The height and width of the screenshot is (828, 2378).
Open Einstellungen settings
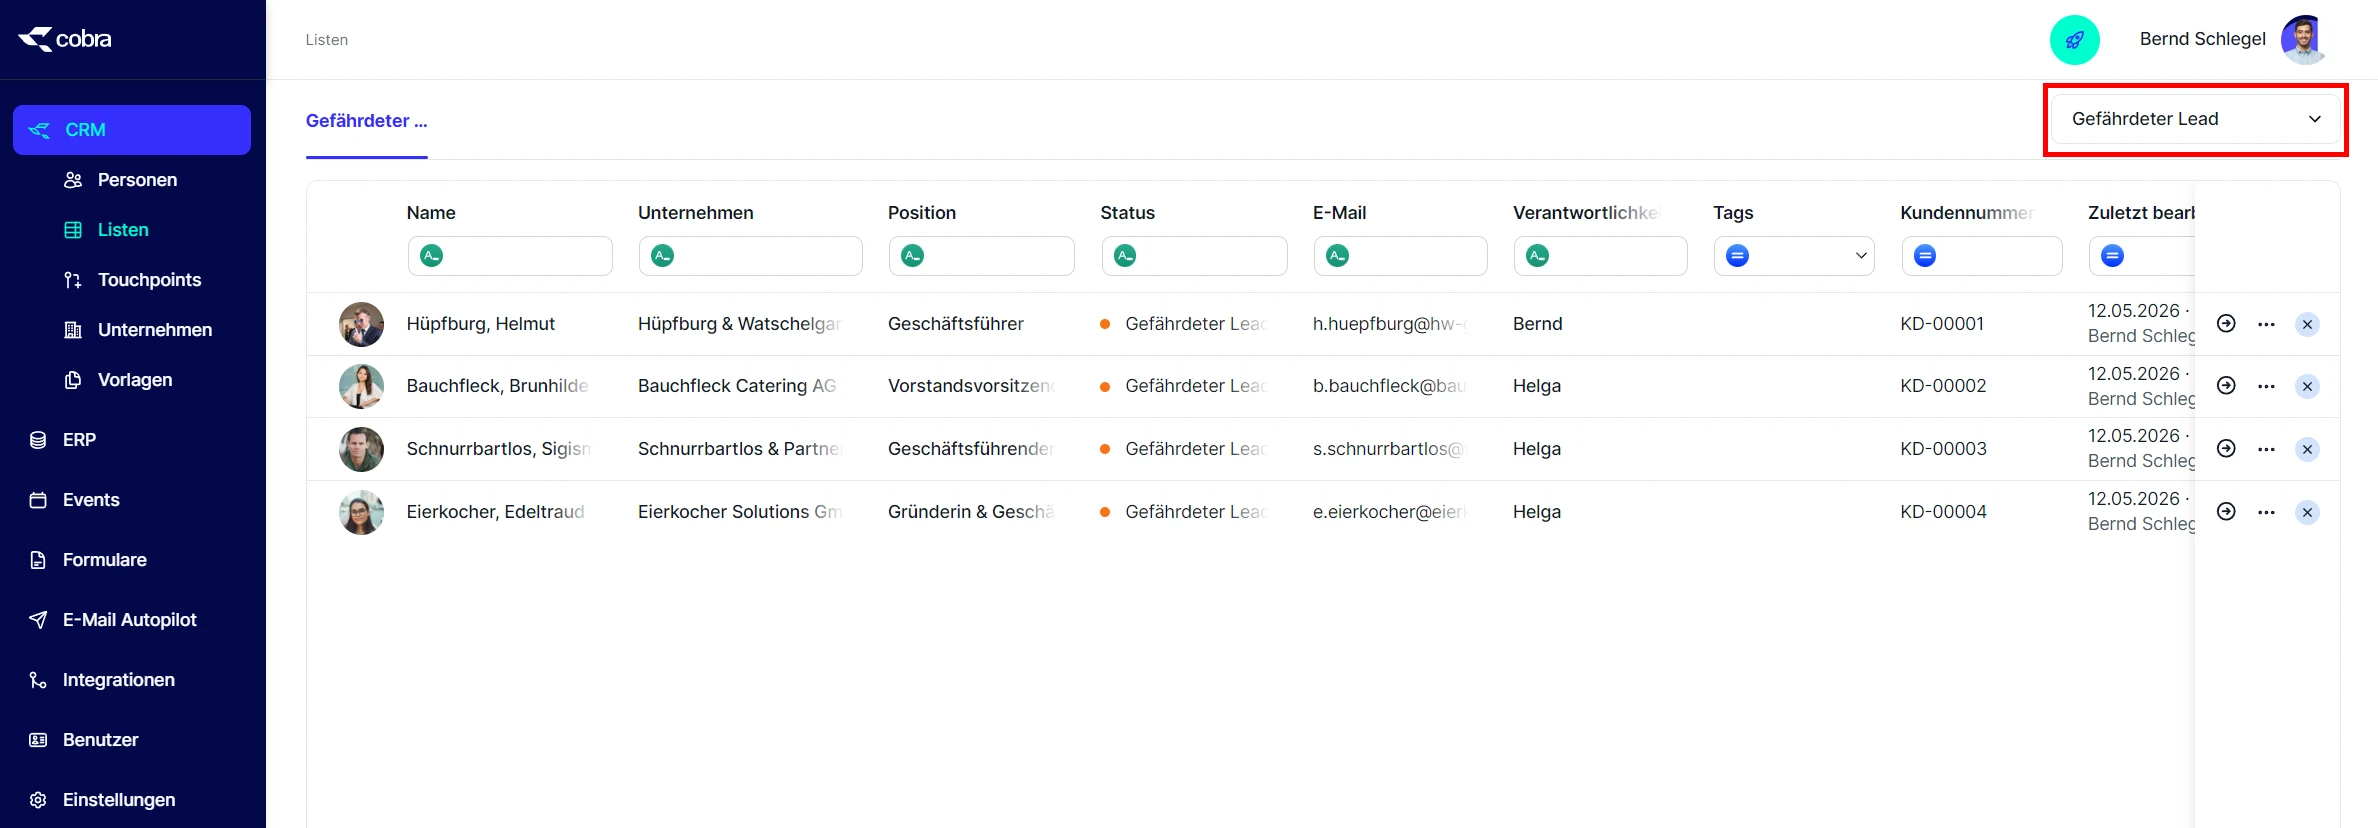point(118,800)
